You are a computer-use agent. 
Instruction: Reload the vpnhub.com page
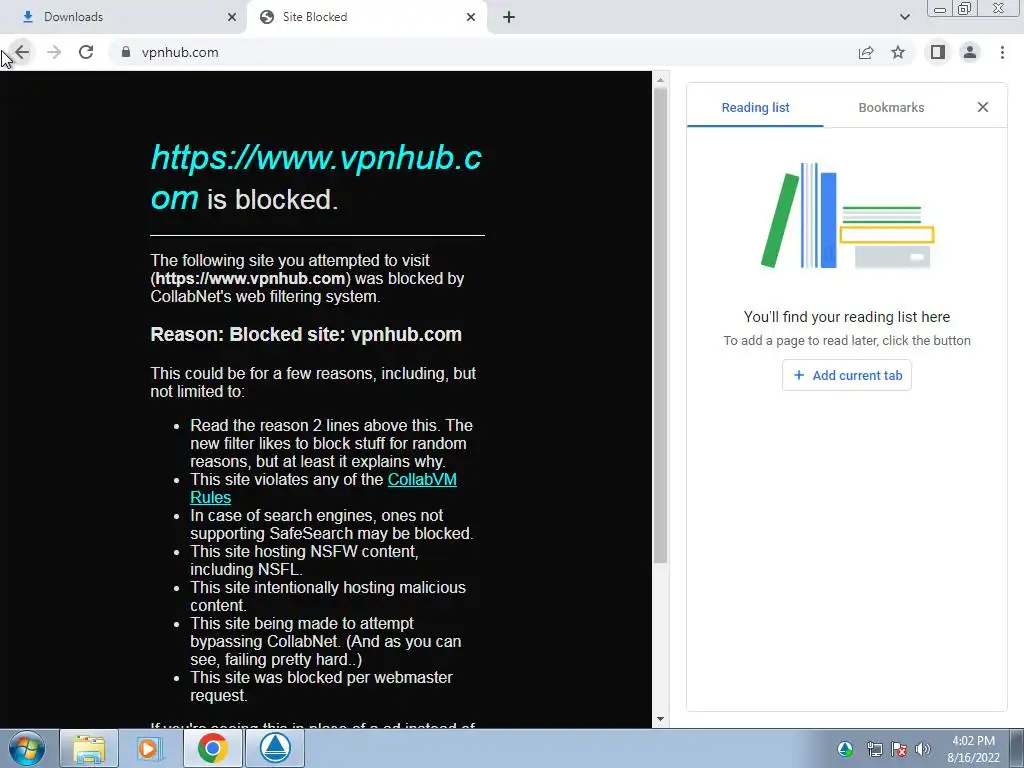(86, 52)
